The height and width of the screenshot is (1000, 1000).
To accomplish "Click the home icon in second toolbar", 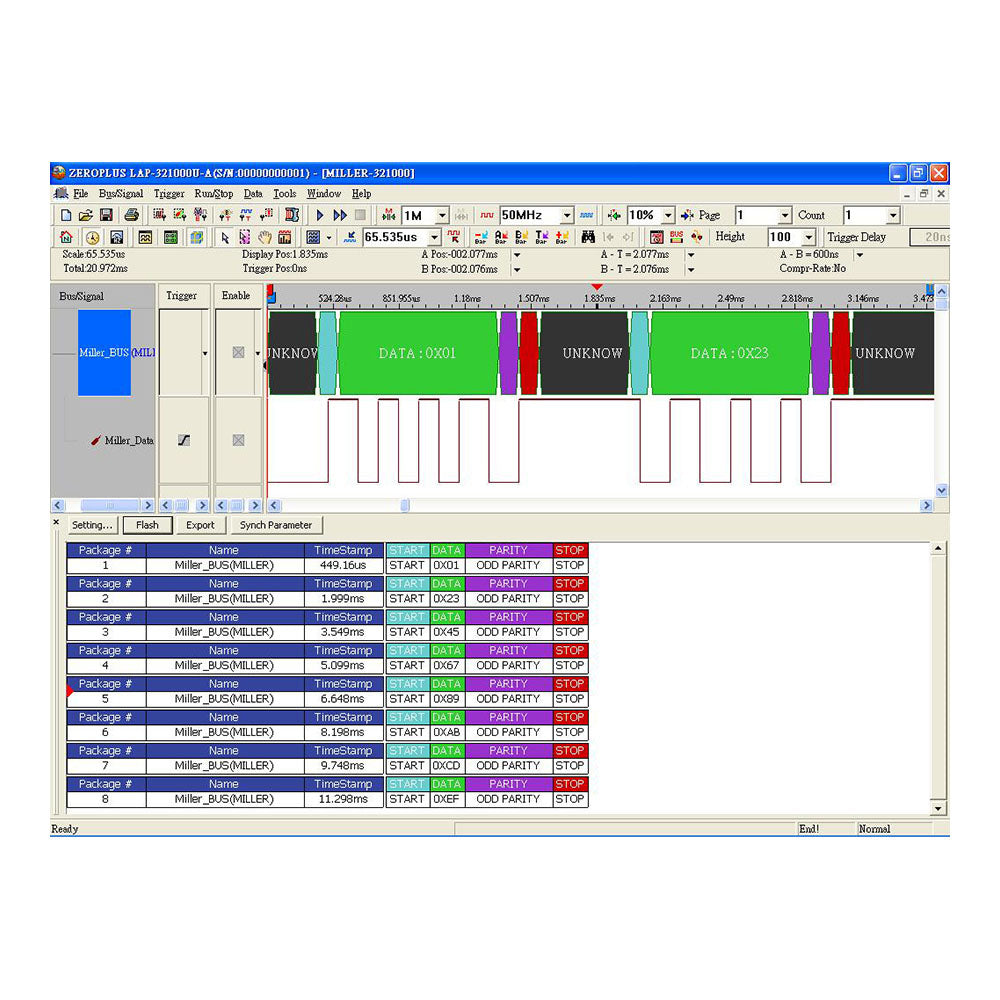I will [66, 237].
